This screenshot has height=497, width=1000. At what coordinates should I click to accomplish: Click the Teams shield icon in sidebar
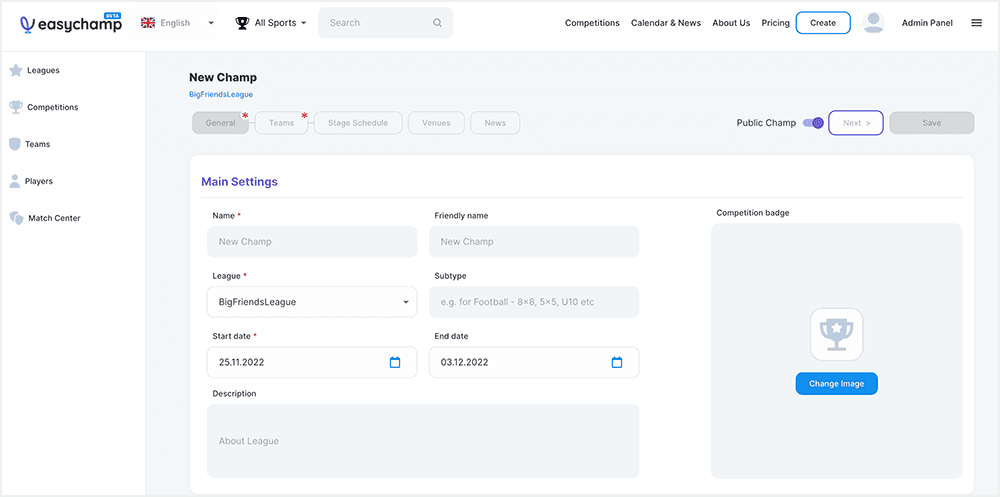(x=15, y=144)
